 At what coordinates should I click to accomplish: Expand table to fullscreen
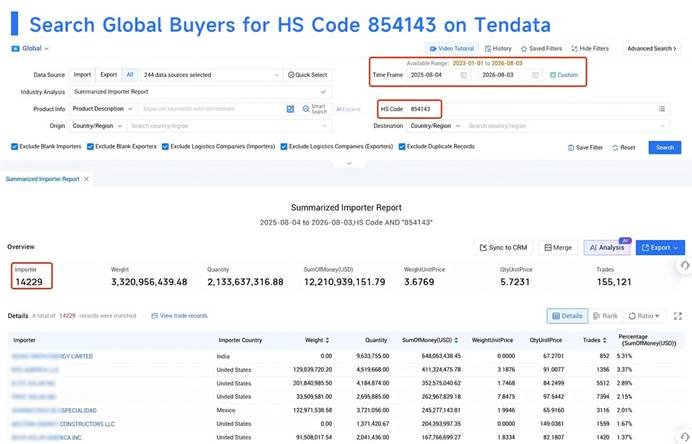pos(678,316)
